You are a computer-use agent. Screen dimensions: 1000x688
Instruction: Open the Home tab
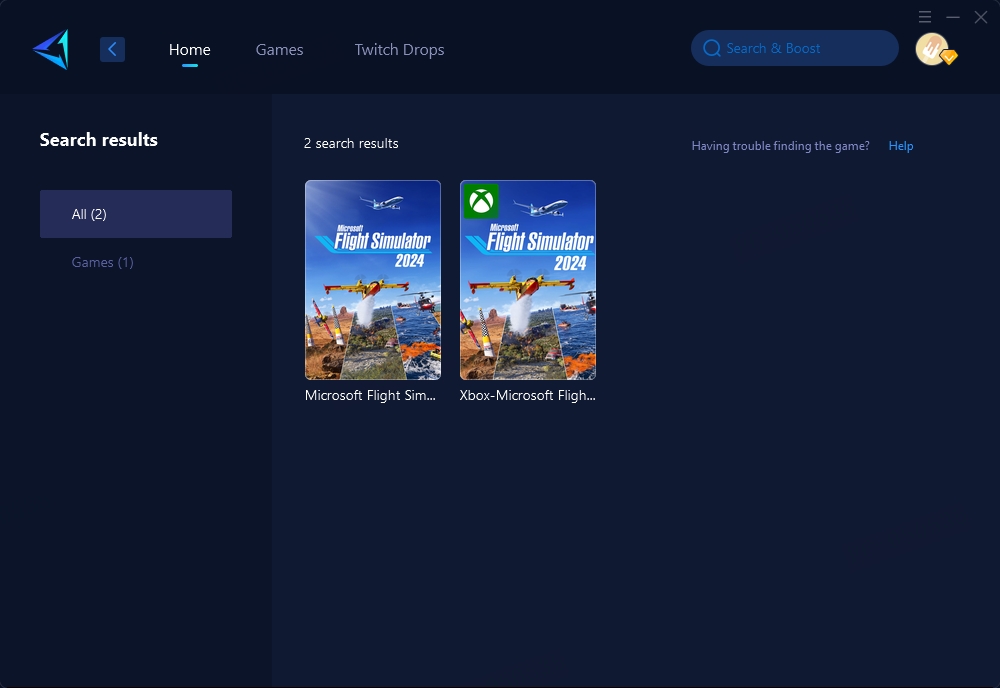click(189, 50)
